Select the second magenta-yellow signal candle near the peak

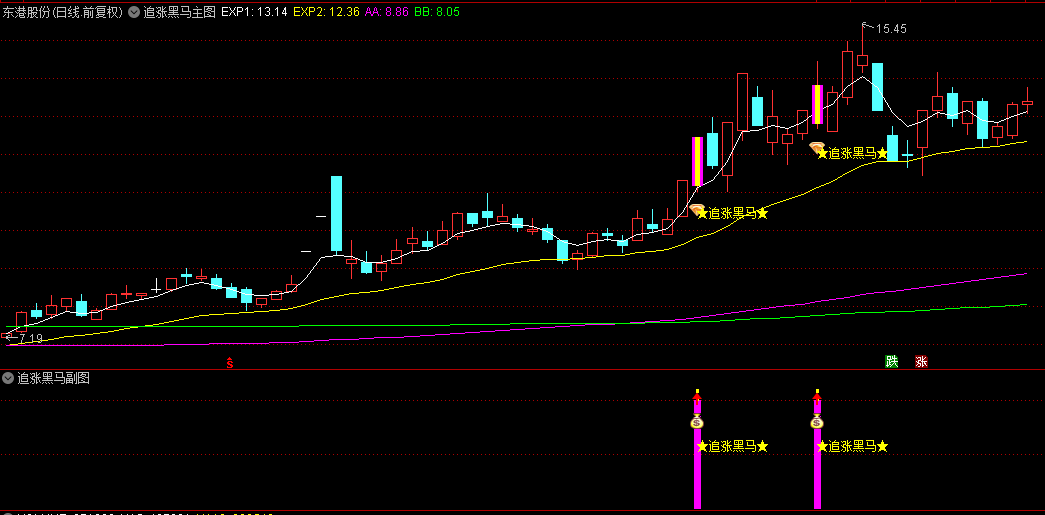pyautogui.click(x=817, y=105)
